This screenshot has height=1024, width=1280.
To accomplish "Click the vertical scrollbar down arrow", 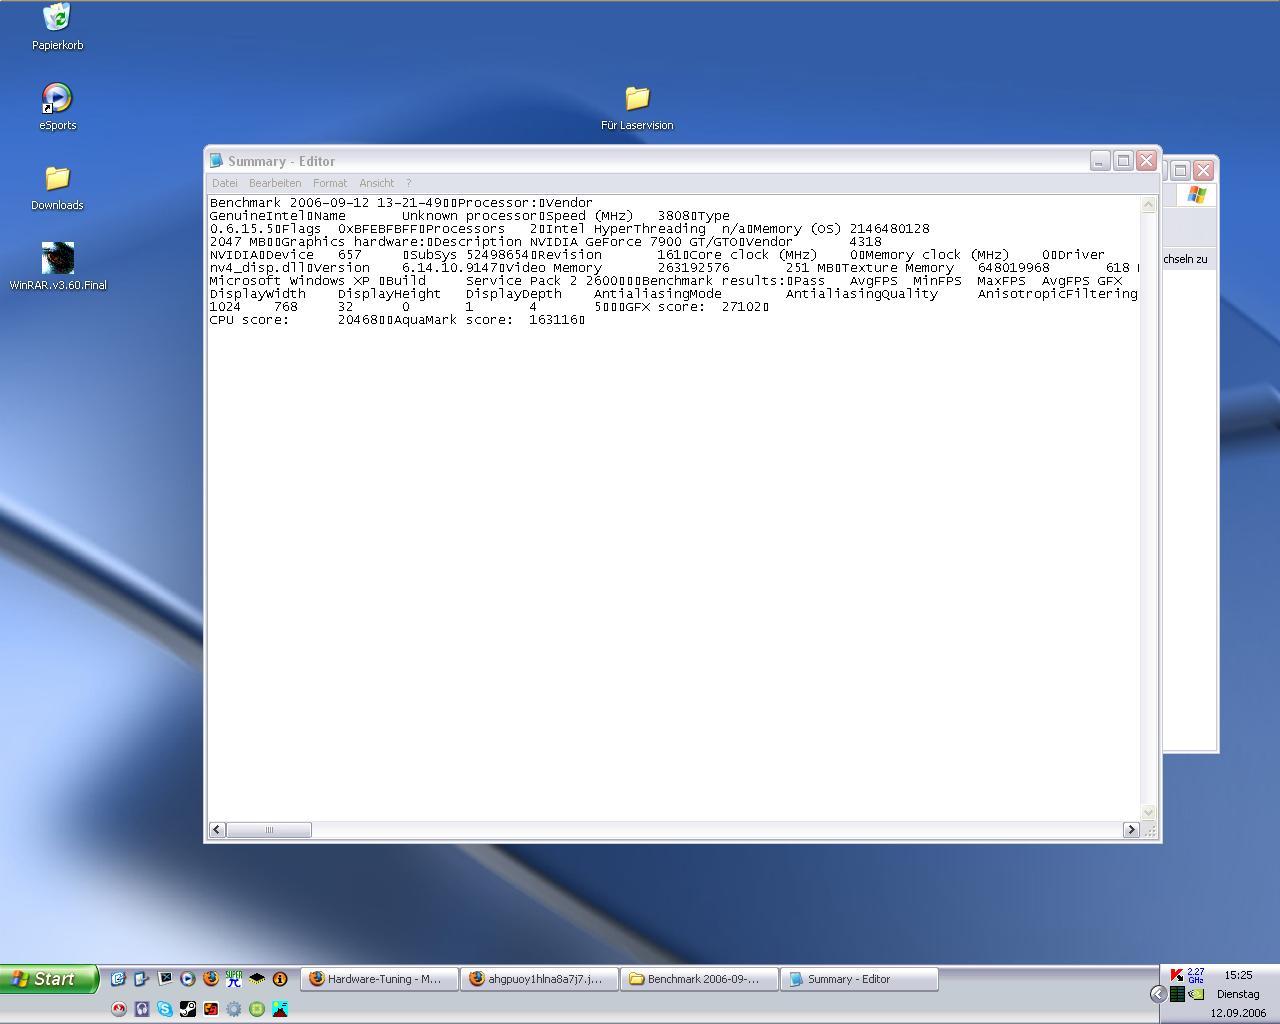I will pyautogui.click(x=1148, y=813).
